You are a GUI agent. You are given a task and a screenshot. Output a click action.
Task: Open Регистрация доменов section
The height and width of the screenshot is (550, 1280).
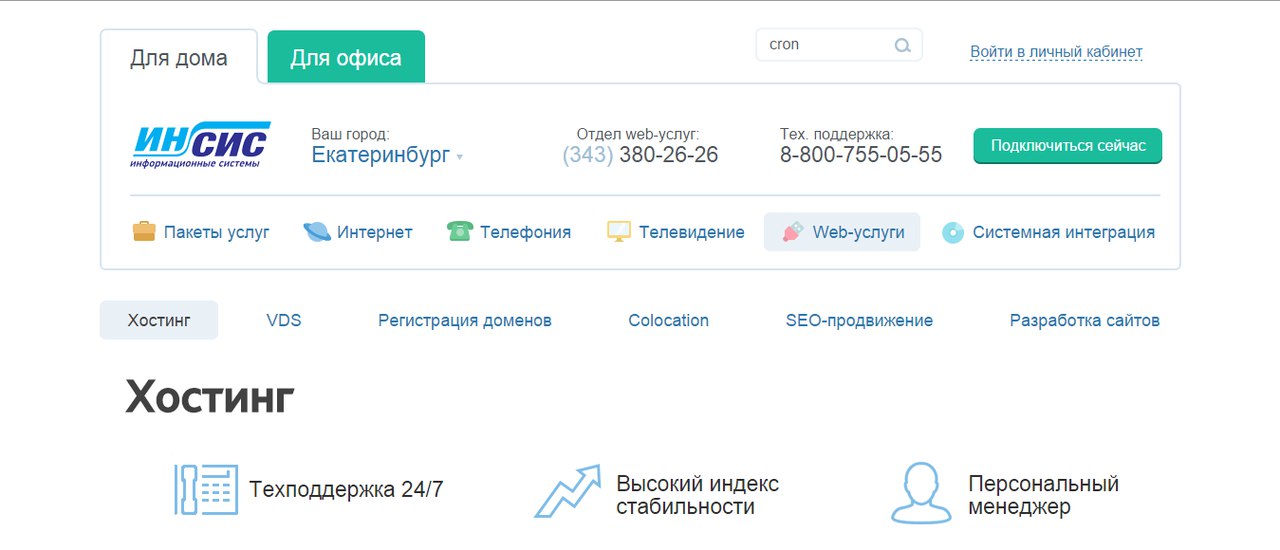465,321
